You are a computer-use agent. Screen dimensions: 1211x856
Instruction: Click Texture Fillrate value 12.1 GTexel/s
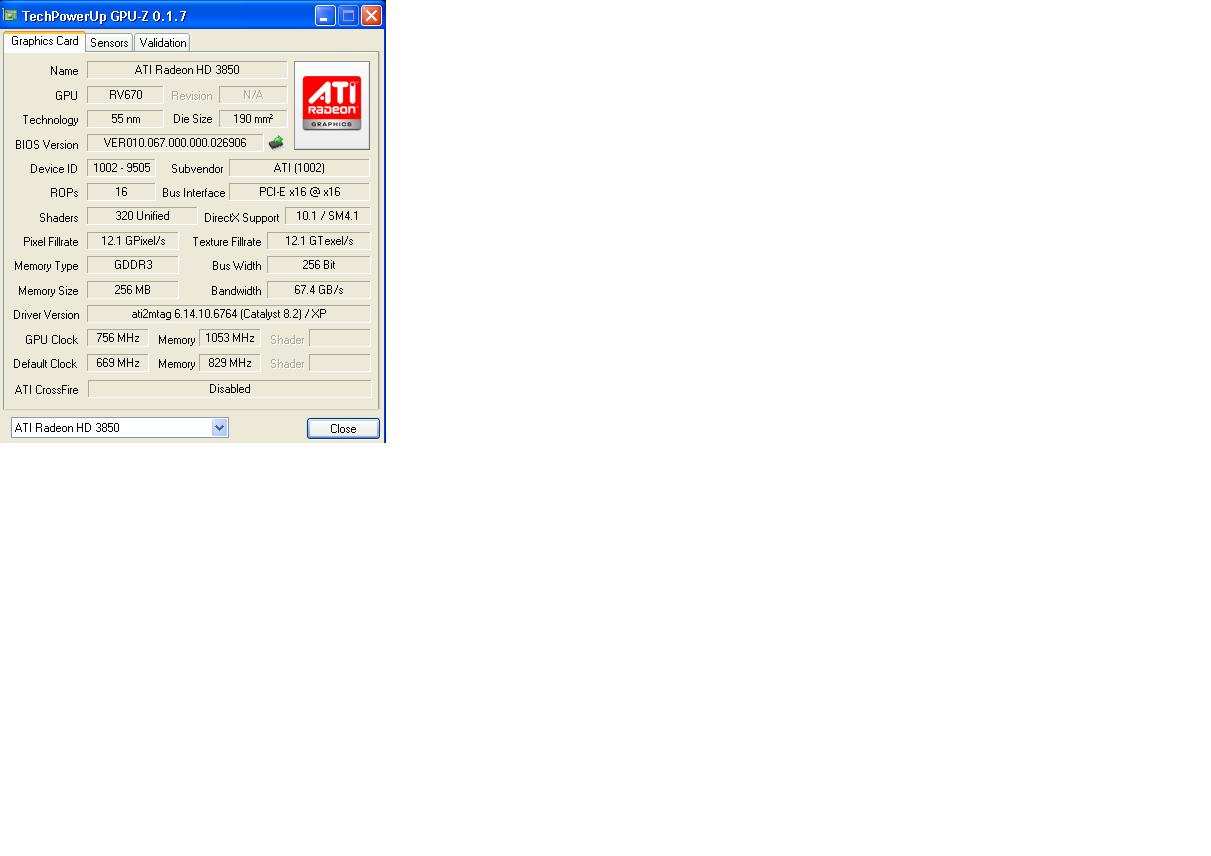(318, 241)
